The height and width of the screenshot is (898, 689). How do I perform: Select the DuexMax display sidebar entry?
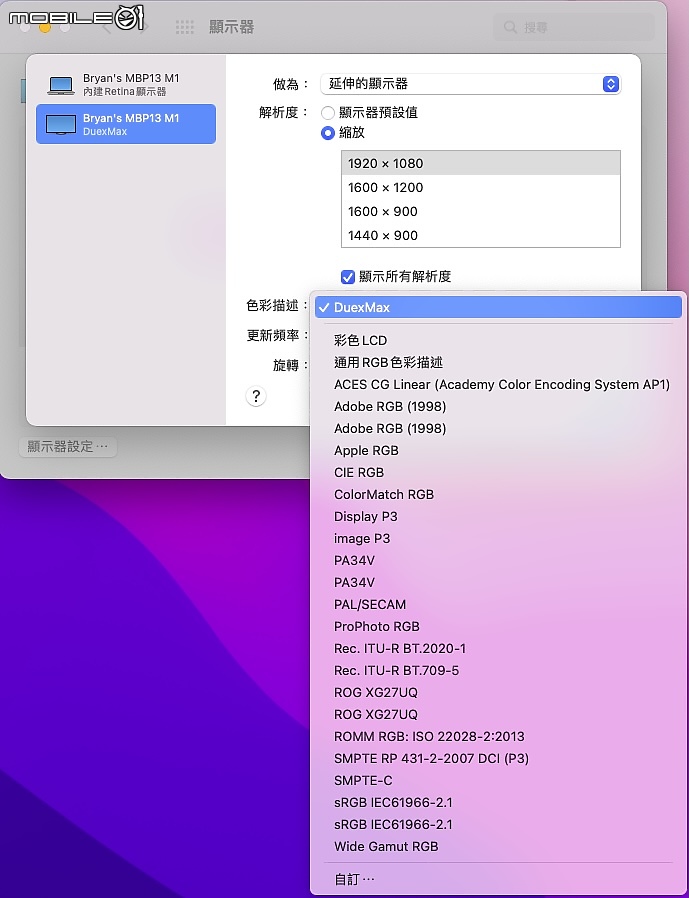pyautogui.click(x=126, y=124)
